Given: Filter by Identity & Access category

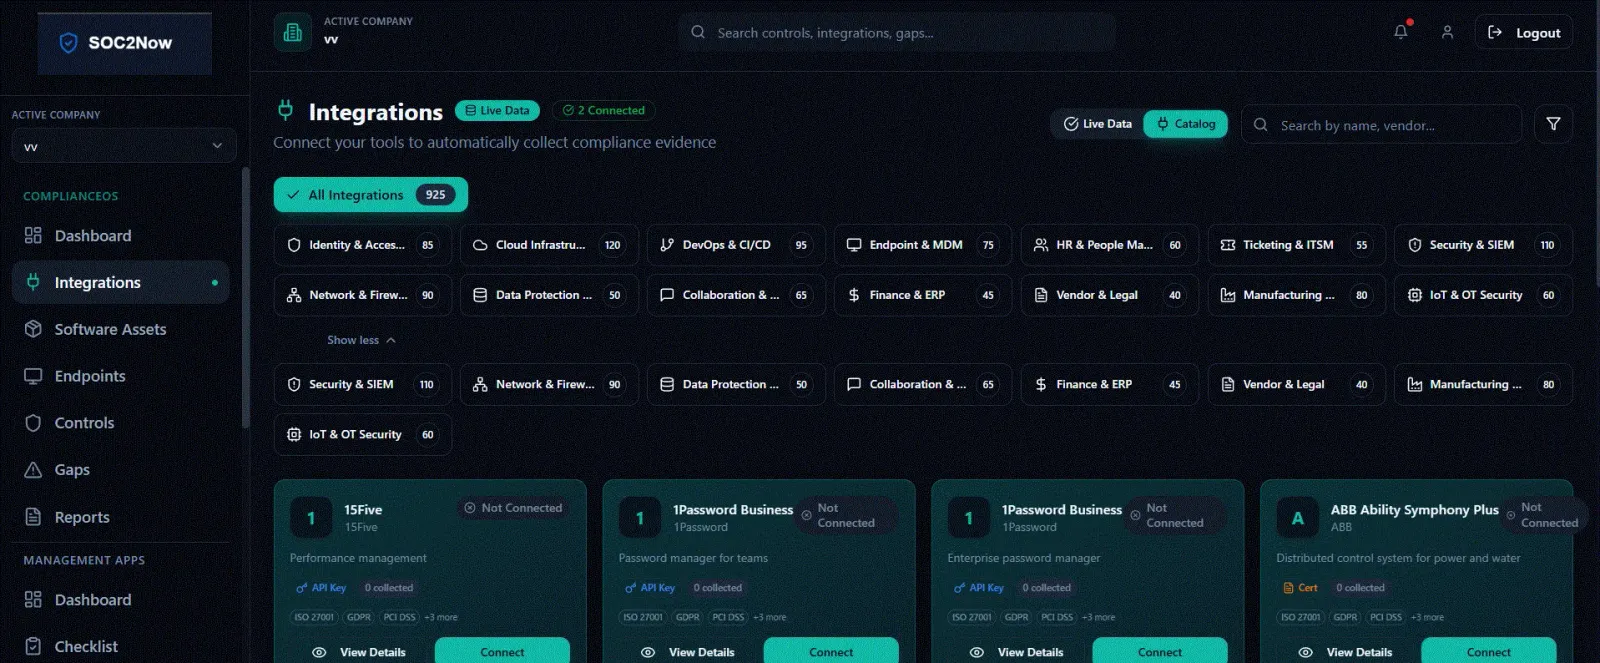Looking at the screenshot, I should coord(362,245).
